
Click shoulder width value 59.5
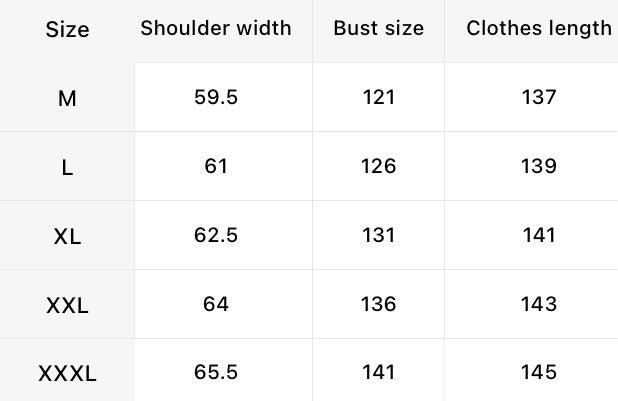coord(216,97)
